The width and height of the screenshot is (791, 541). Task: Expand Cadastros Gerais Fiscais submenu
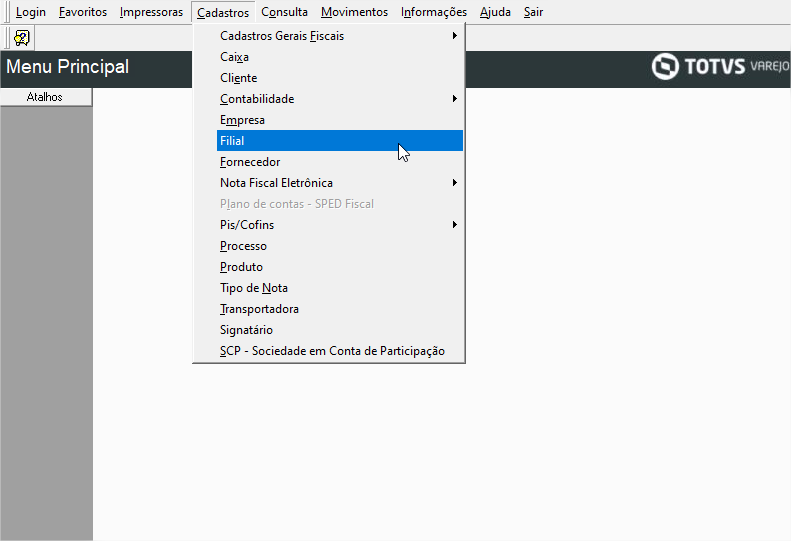(340, 36)
